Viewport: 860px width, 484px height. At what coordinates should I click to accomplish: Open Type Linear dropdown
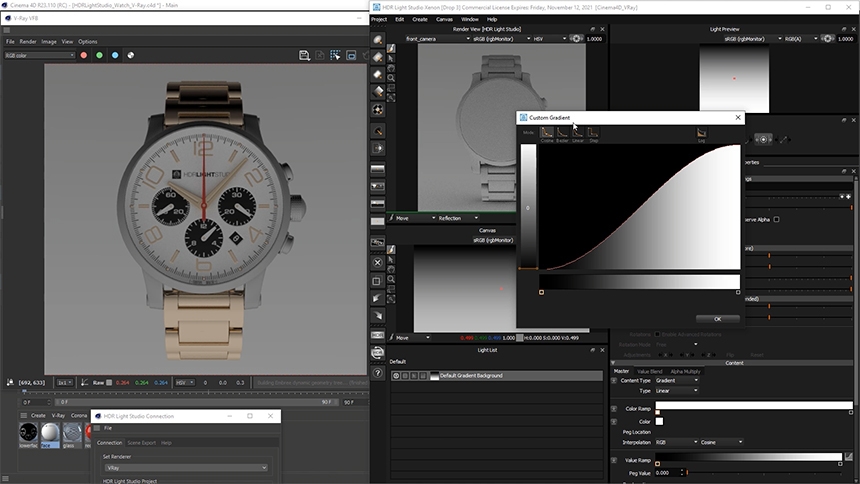point(677,391)
